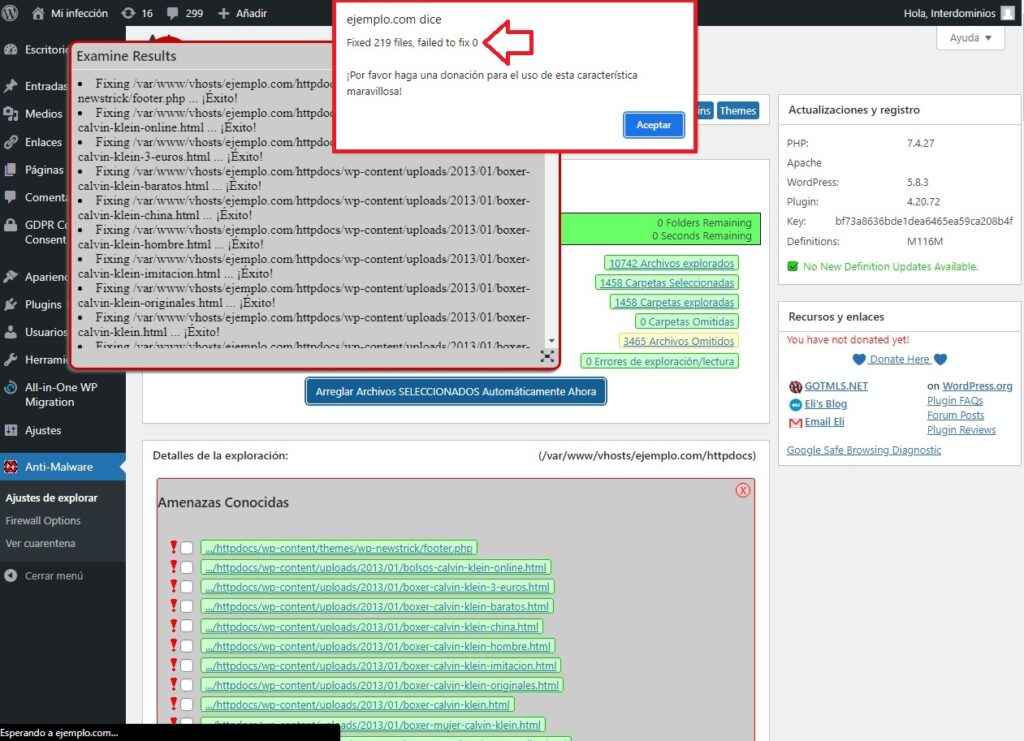Open Ver cuarentena submenu item
Image resolution: width=1024 pixels, height=741 pixels.
pos(40,543)
